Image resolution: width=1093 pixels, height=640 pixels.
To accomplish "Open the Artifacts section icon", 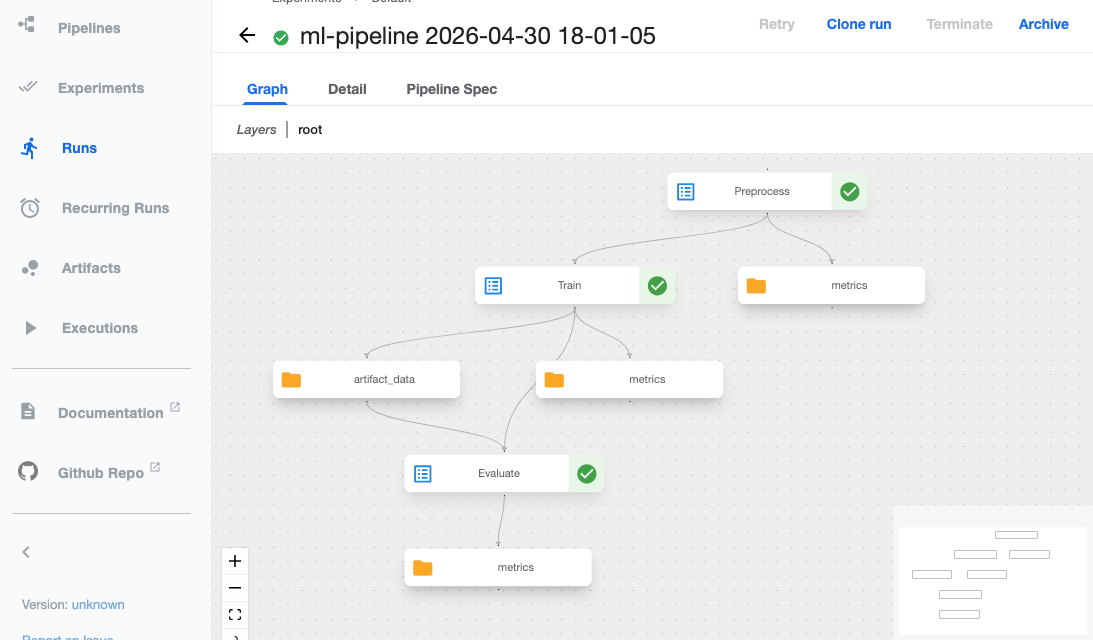I will pos(29,268).
